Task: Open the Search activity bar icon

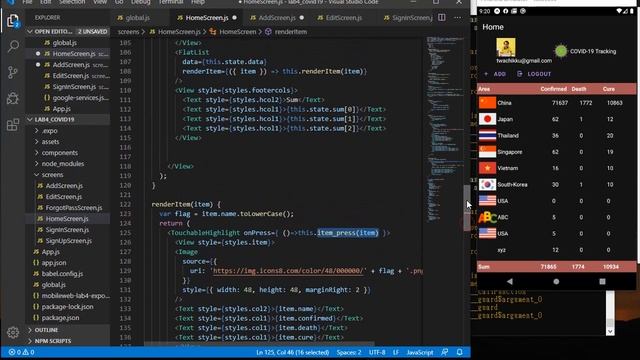Action: click(13, 46)
